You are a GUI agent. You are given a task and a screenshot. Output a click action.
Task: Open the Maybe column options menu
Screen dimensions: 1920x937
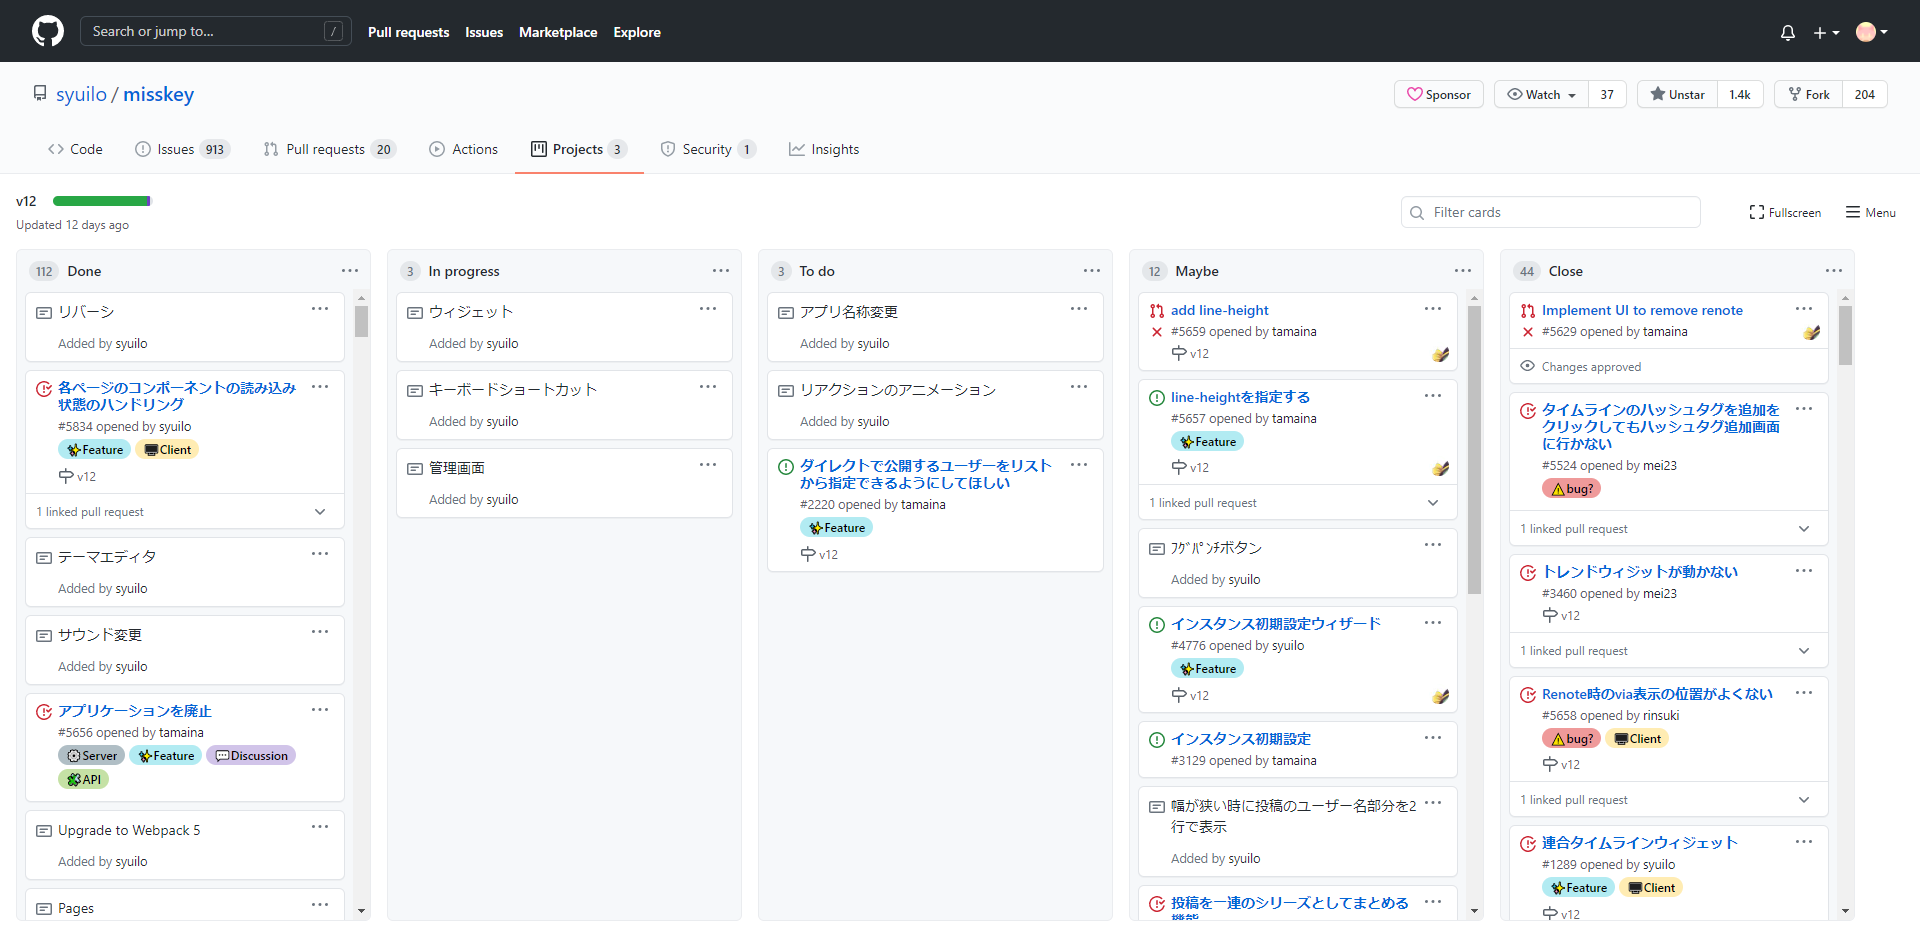(x=1463, y=271)
